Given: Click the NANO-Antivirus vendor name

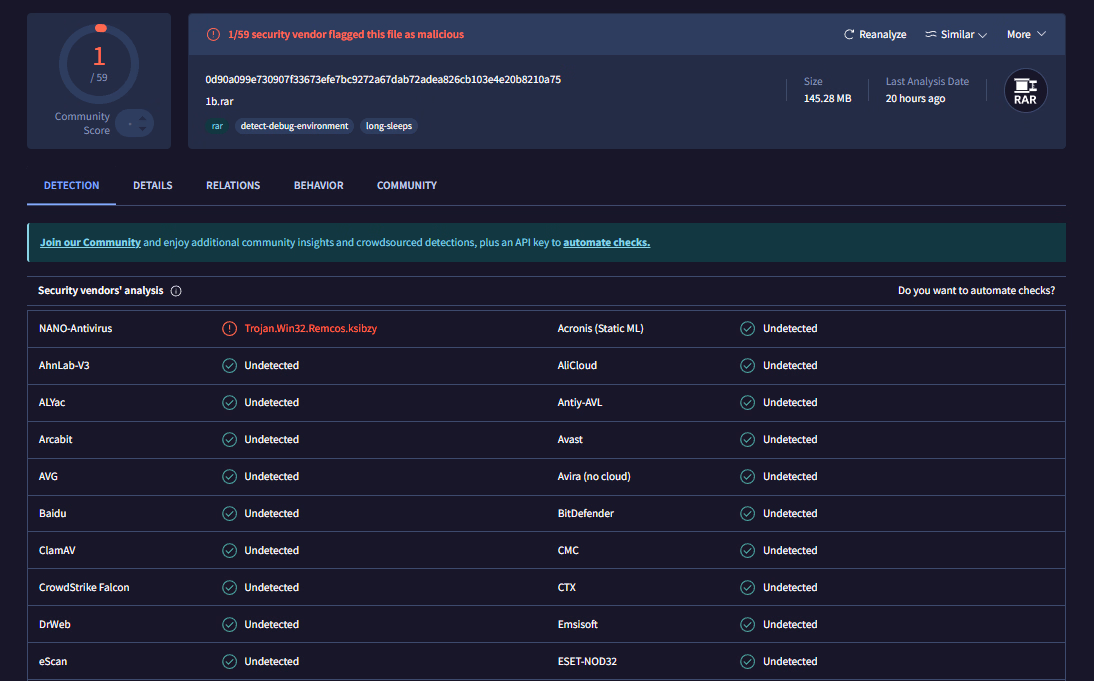Looking at the screenshot, I should pos(75,329).
